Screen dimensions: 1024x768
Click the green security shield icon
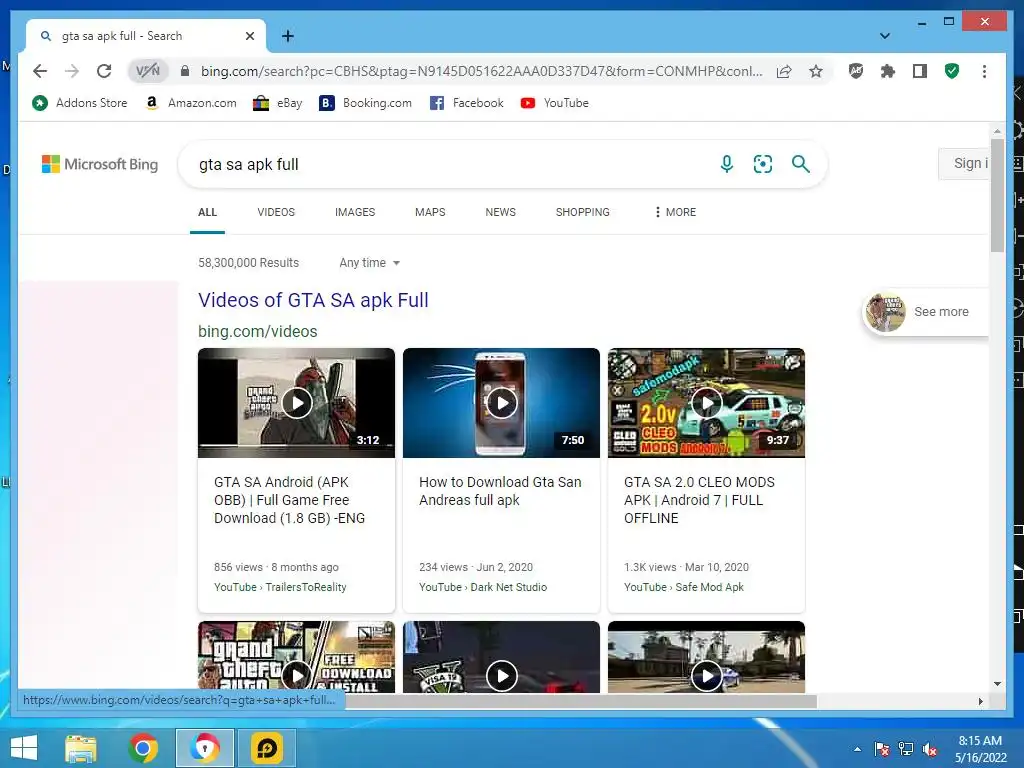pyautogui.click(x=952, y=71)
